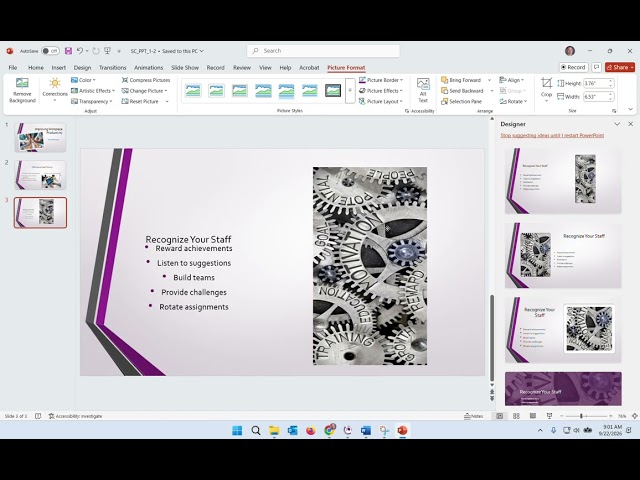640x480 pixels.
Task: Switch to Reading view icon
Action: 533,416
